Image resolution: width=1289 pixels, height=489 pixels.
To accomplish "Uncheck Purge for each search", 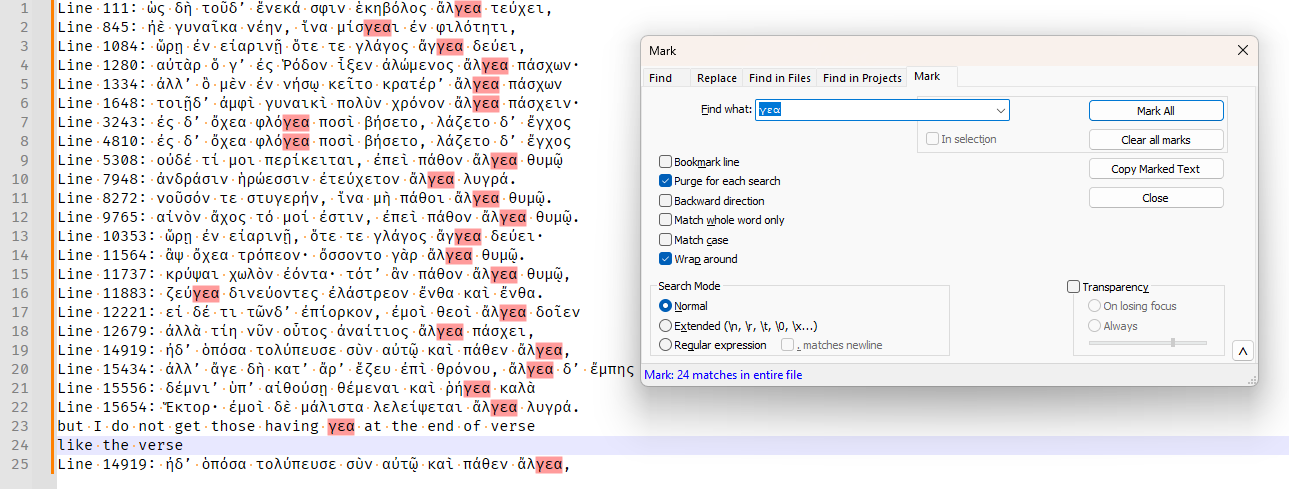I will pyautogui.click(x=666, y=181).
